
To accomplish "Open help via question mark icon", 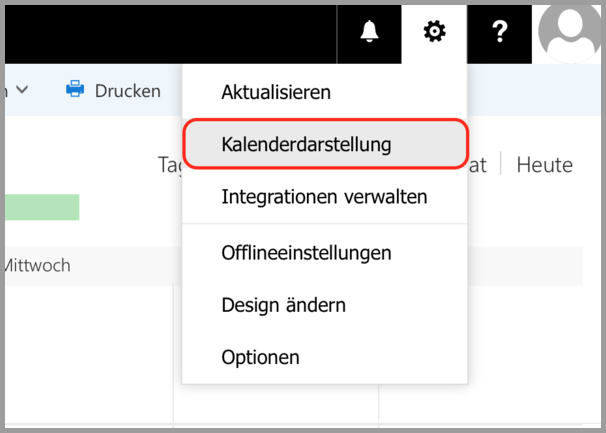I will 501,32.
